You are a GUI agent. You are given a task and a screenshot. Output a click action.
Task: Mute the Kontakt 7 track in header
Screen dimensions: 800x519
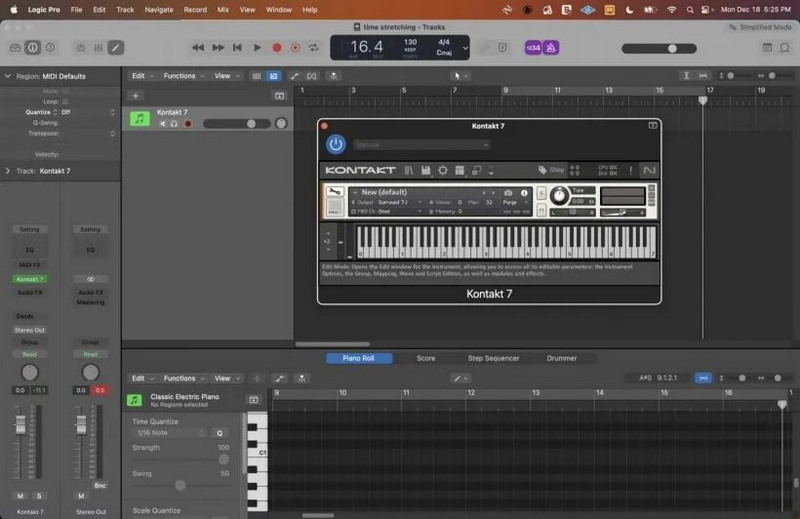click(163, 124)
